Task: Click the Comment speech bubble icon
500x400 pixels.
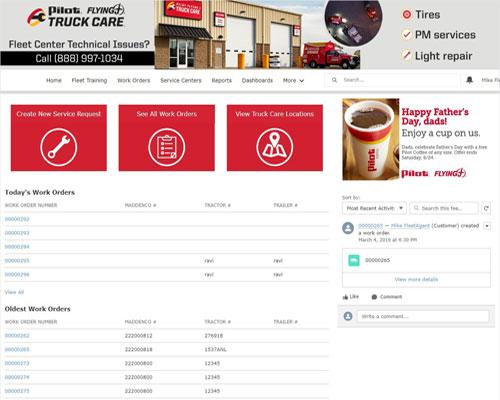Action: pyautogui.click(x=374, y=297)
